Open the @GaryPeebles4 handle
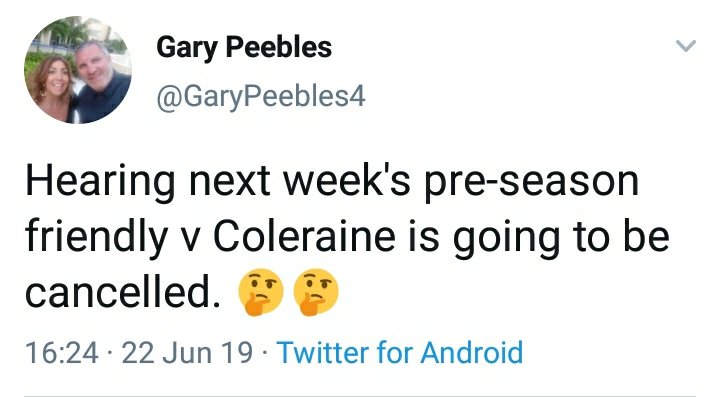 point(261,97)
